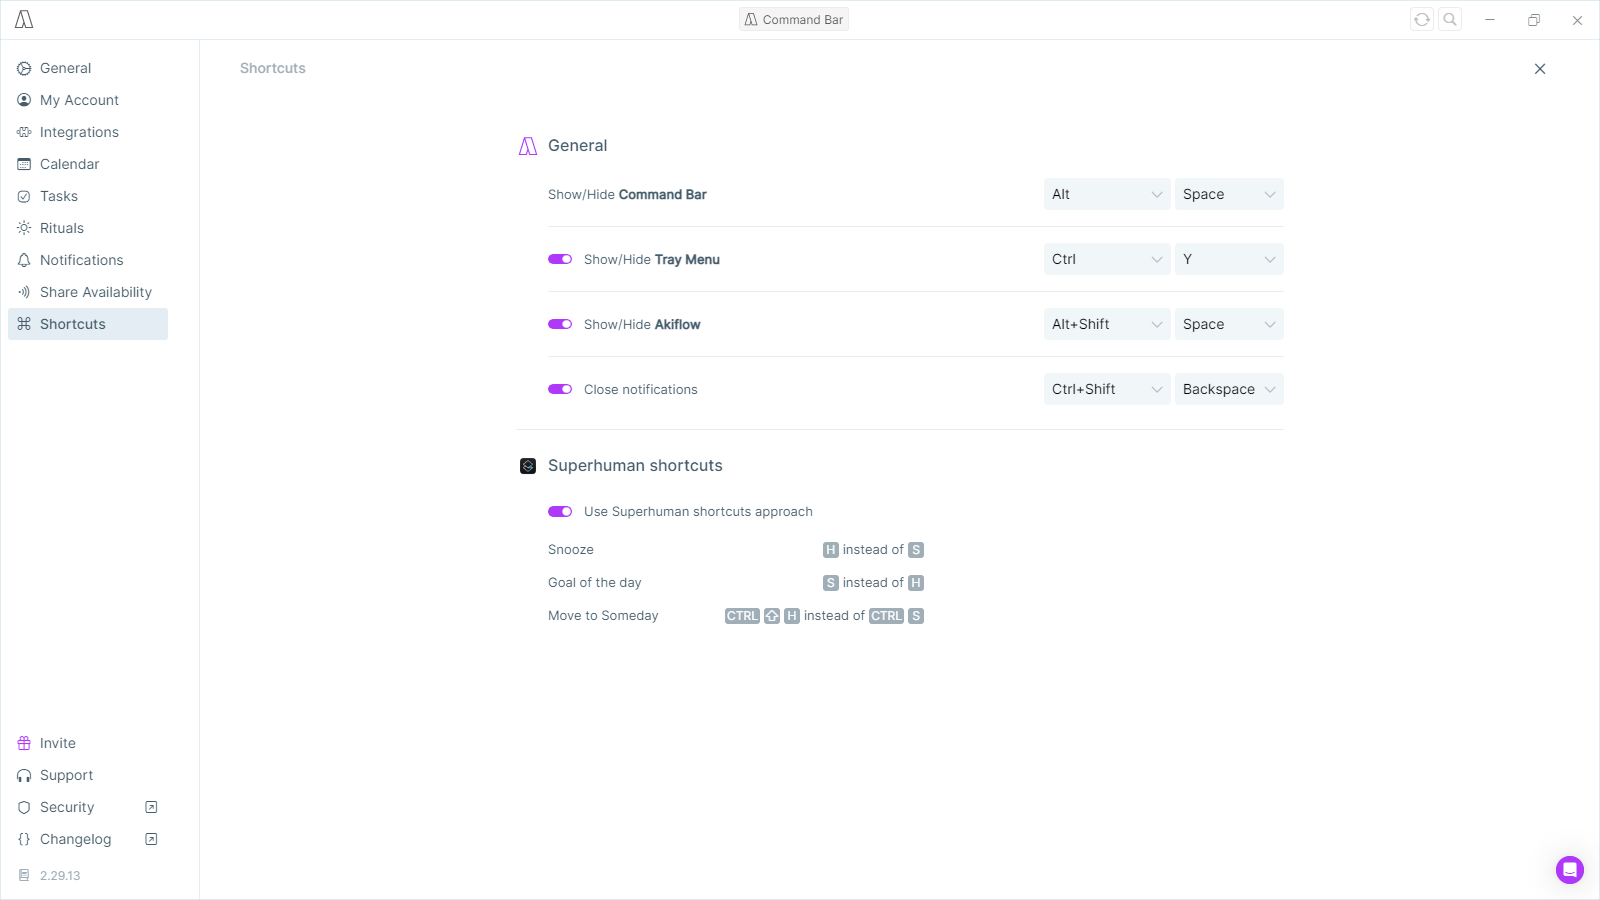Click the Support headset icon

click(24, 775)
